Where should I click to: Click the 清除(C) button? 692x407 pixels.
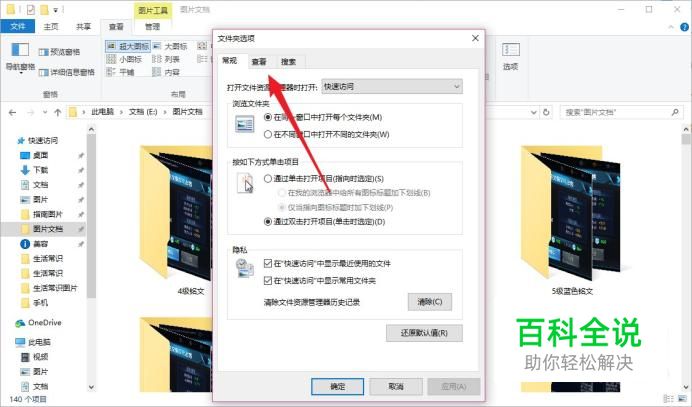point(429,302)
